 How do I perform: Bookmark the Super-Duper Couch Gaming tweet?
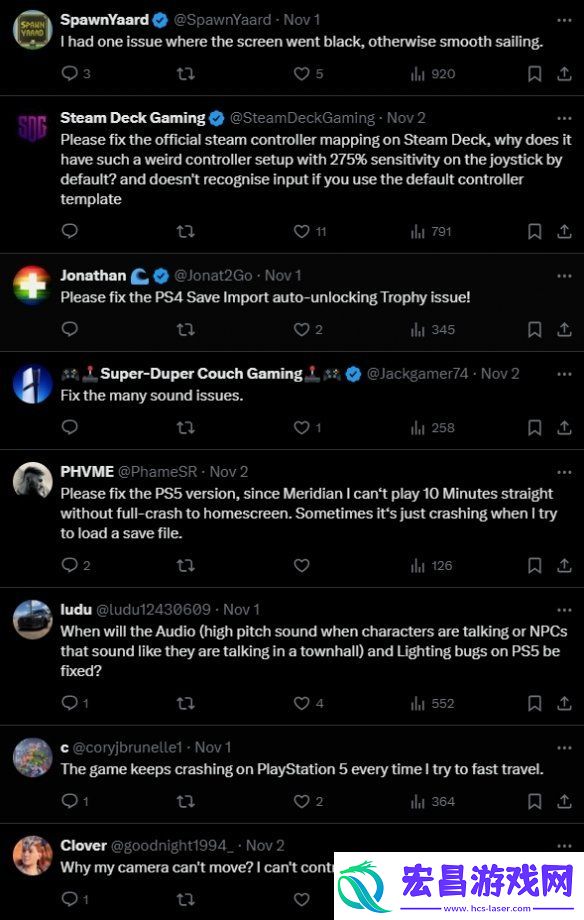pos(534,428)
